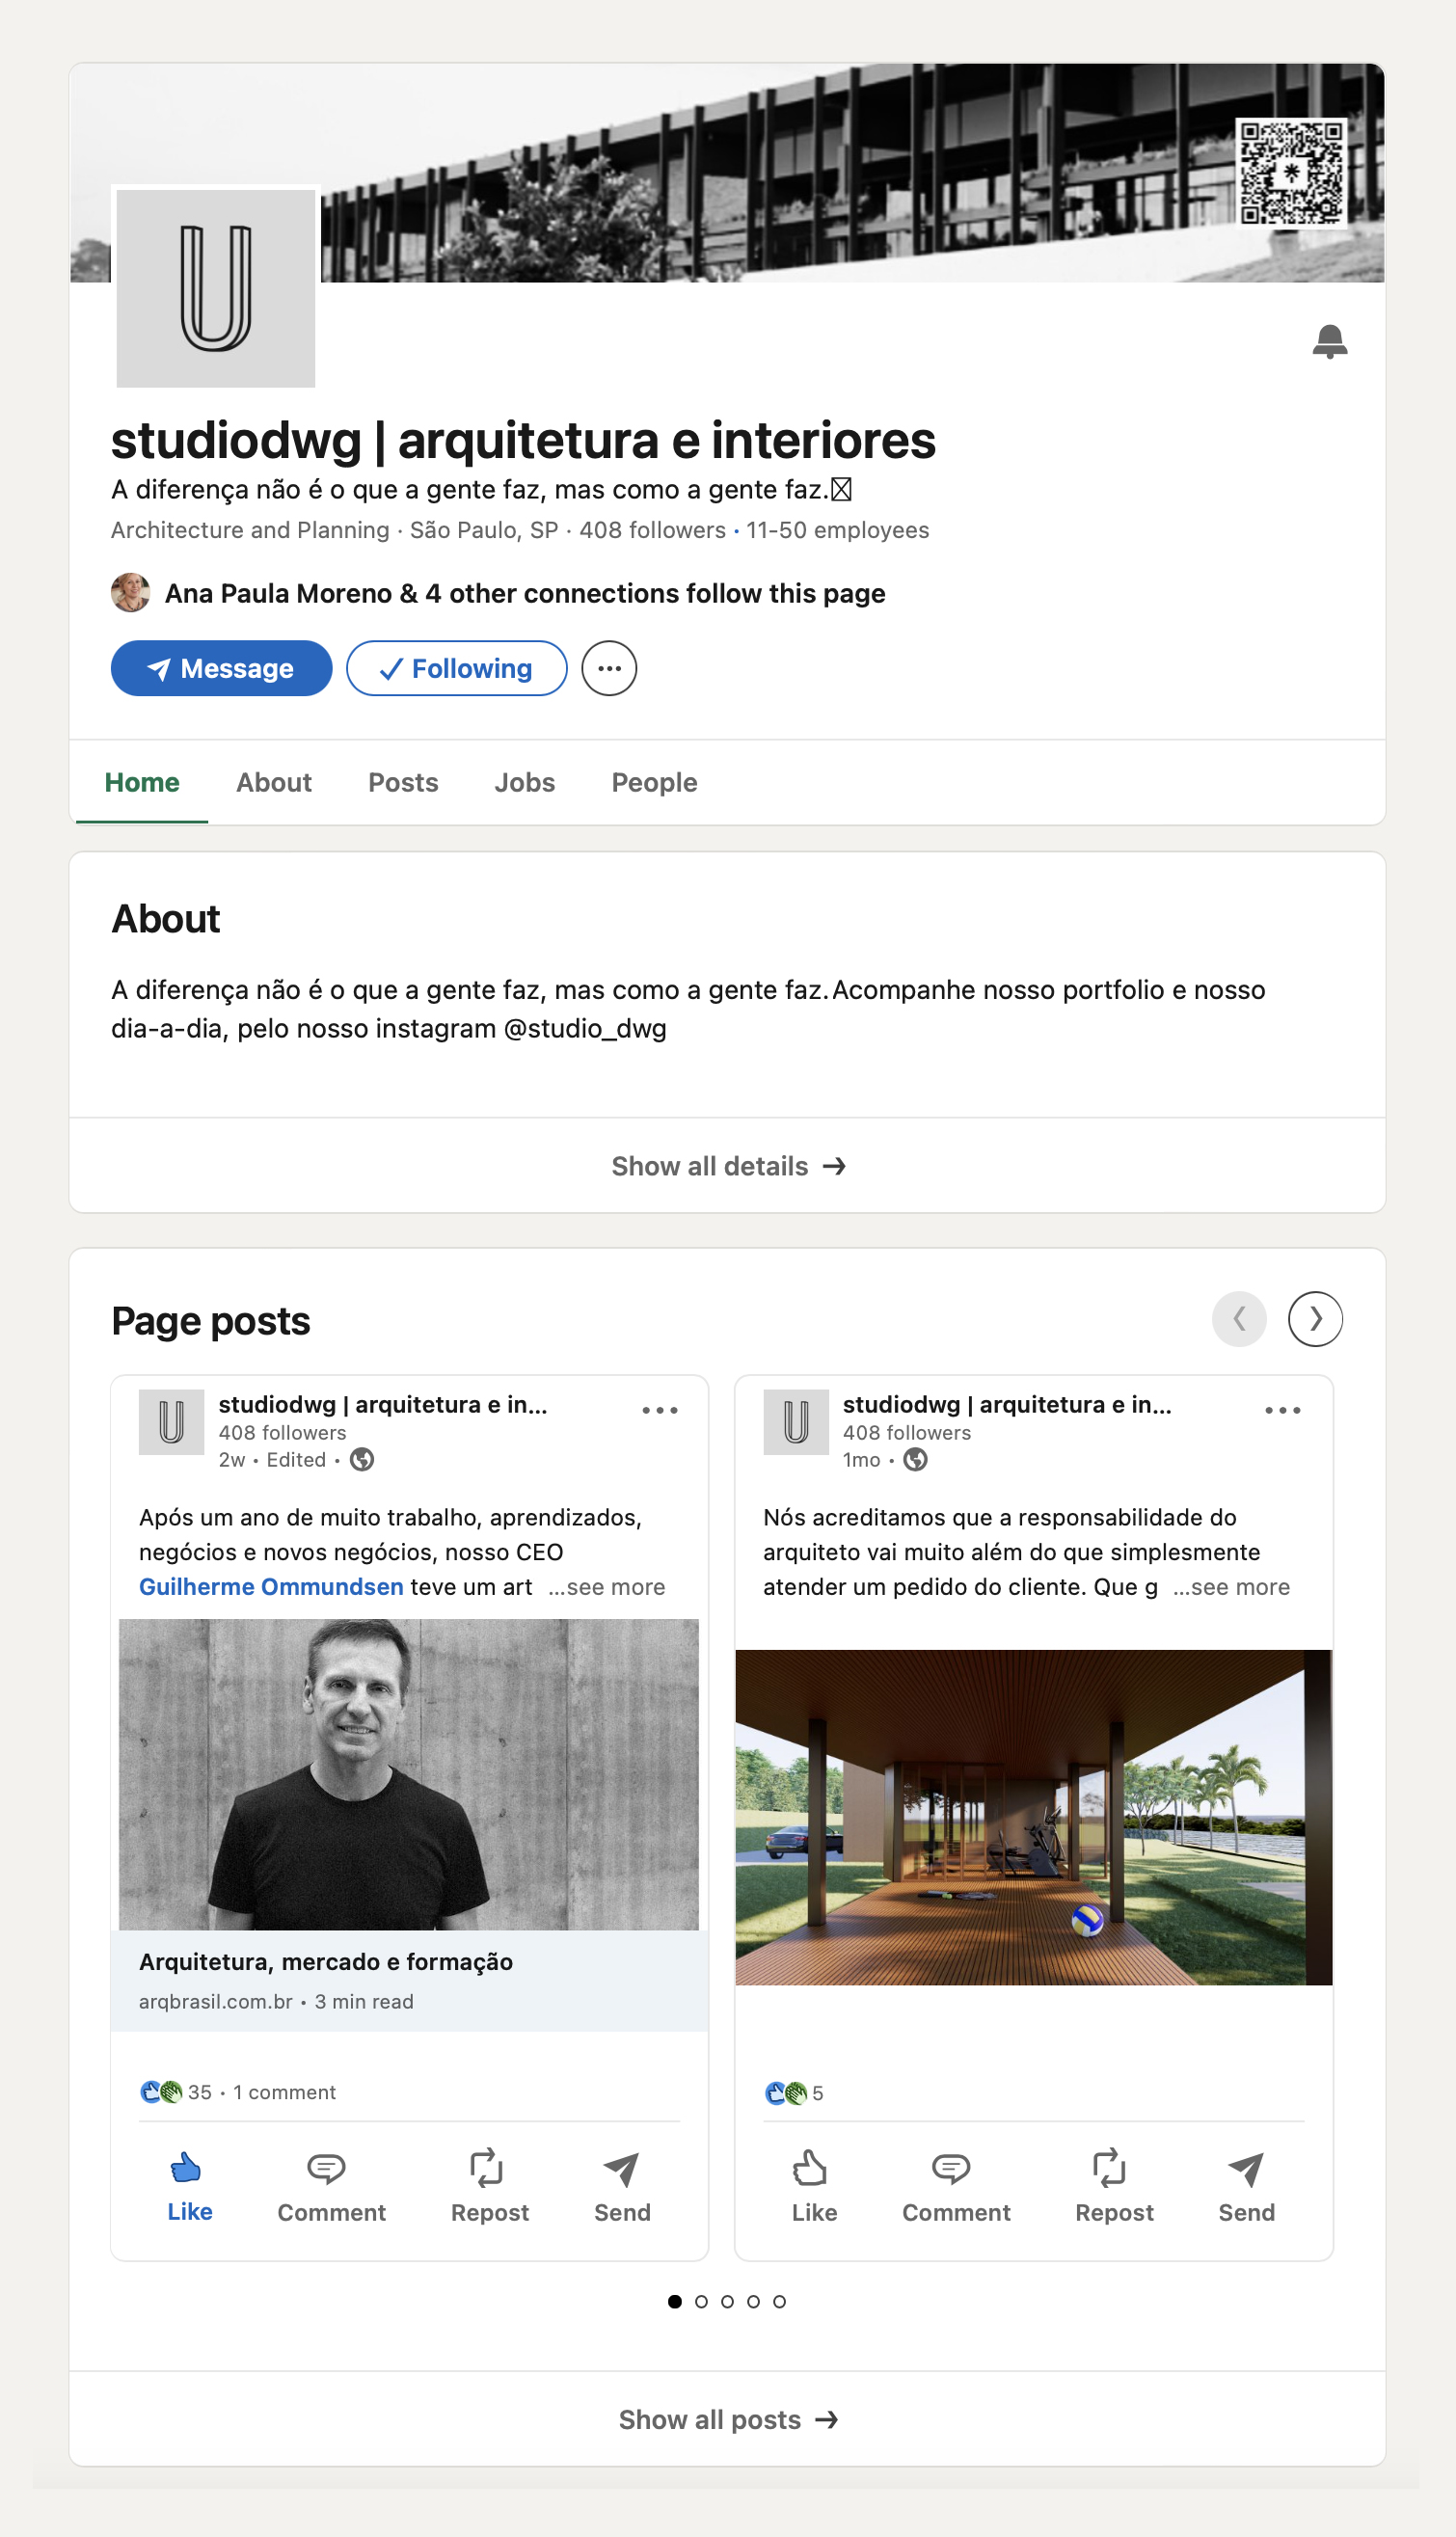Open options menu on the 1mo post
Viewport: 1456px width, 2537px height.
point(1282,1410)
